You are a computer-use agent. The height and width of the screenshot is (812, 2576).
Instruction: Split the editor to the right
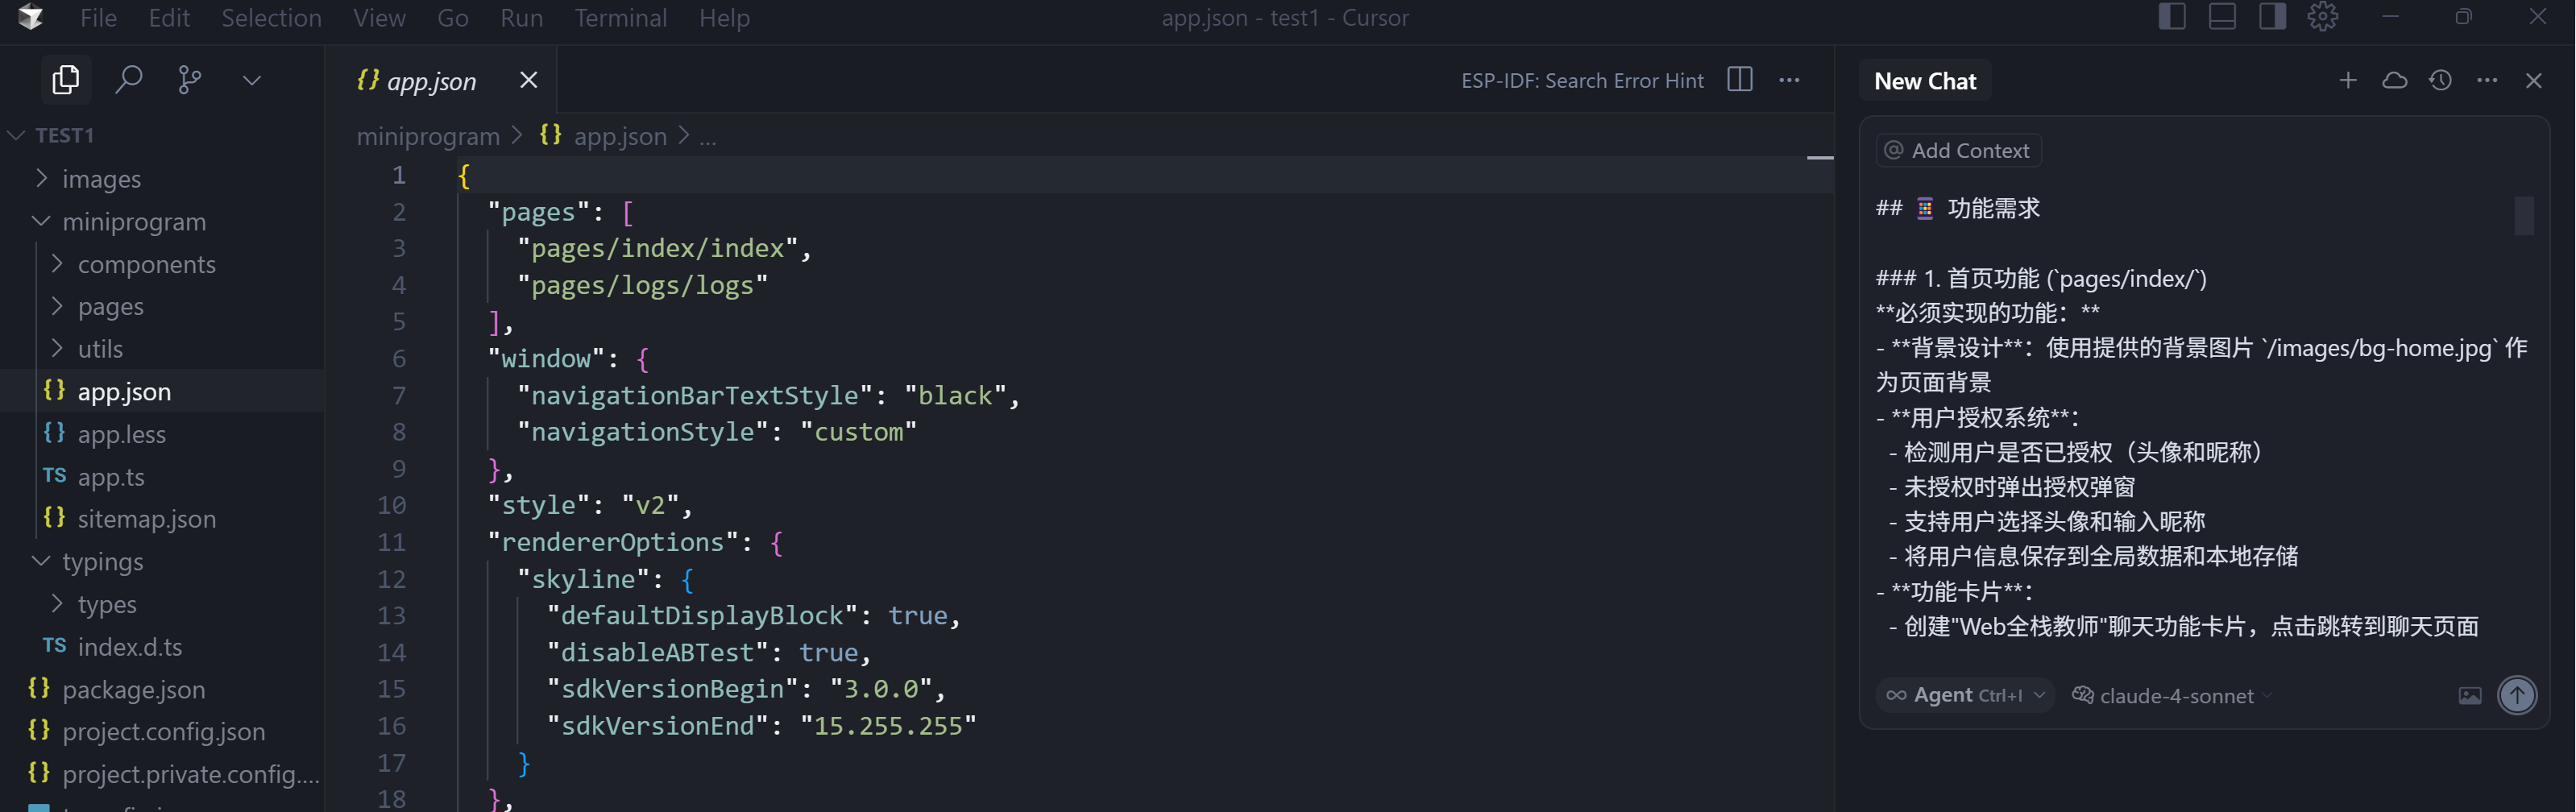[1740, 80]
